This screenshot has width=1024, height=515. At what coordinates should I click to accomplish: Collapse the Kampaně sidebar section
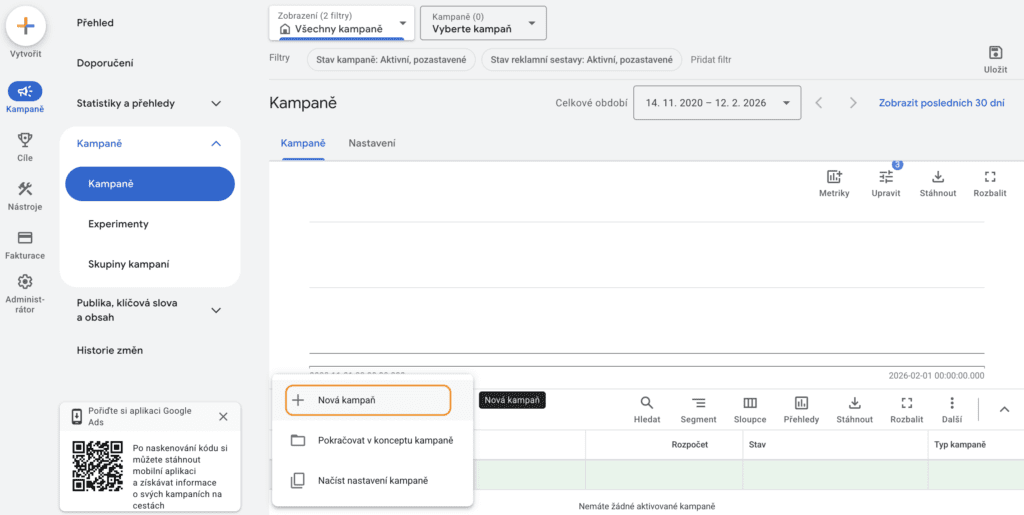[x=216, y=144]
